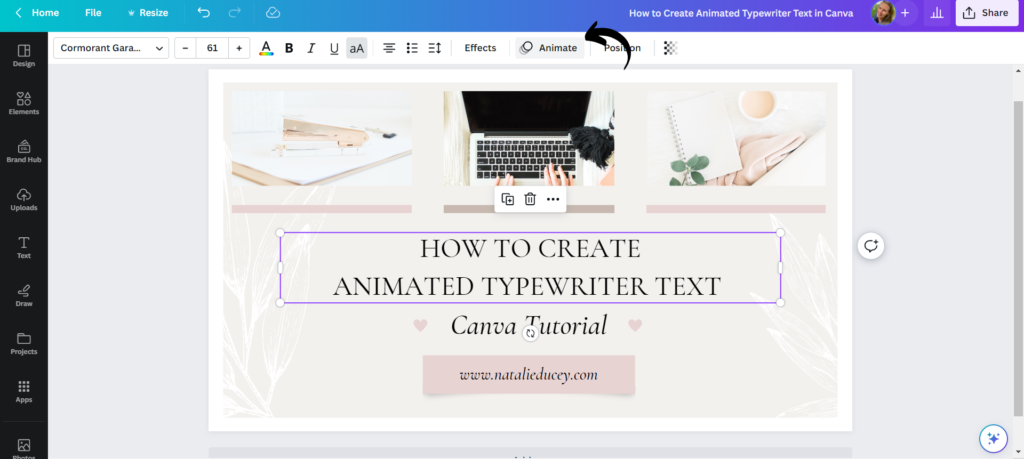Go back to Home
The width and height of the screenshot is (1024, 459).
point(37,12)
